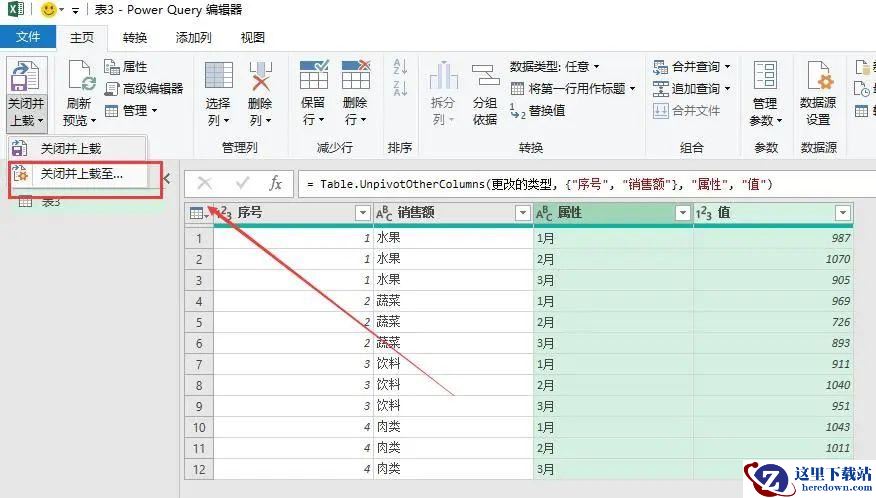The width and height of the screenshot is (876, 498).
Task: Click the 蔬菜 cell in row 4
Action: coord(453,301)
